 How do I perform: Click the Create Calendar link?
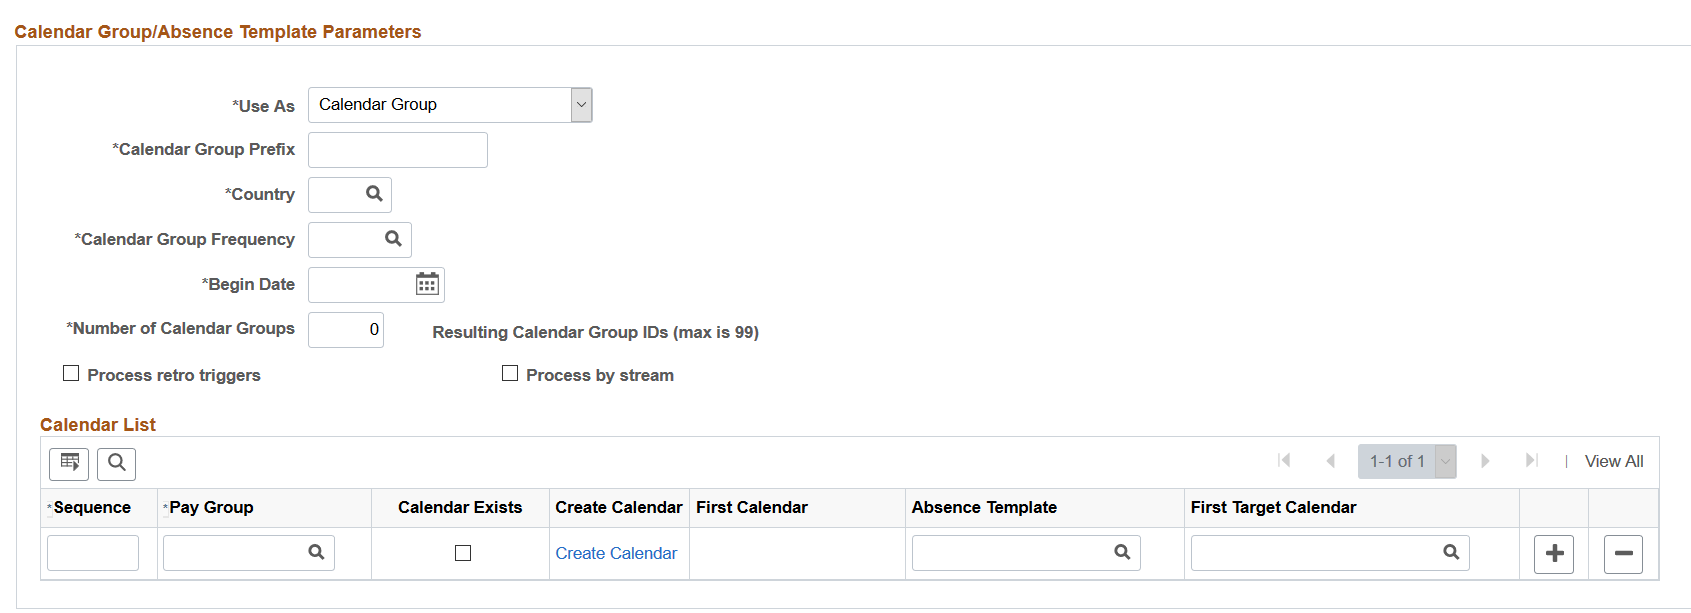click(x=616, y=553)
